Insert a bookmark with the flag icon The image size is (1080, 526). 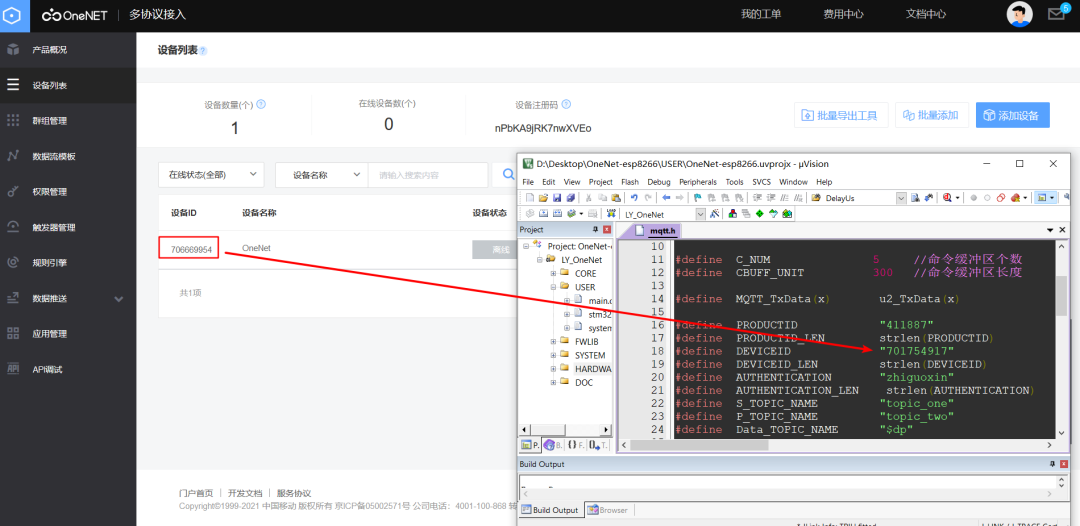(x=698, y=198)
